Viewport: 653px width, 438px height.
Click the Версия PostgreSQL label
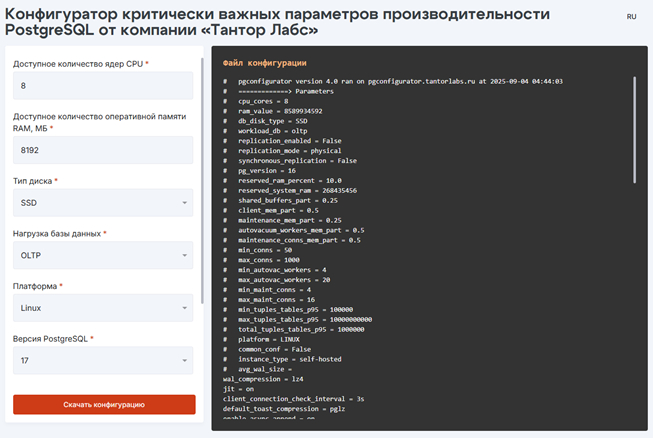tap(52, 339)
